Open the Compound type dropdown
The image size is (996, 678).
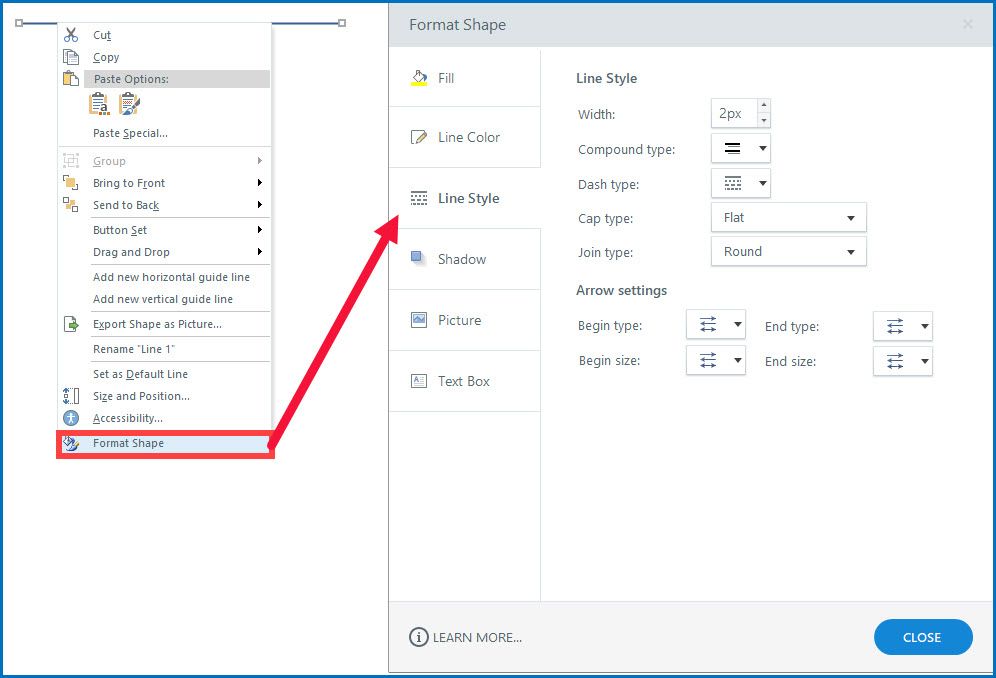coord(741,149)
